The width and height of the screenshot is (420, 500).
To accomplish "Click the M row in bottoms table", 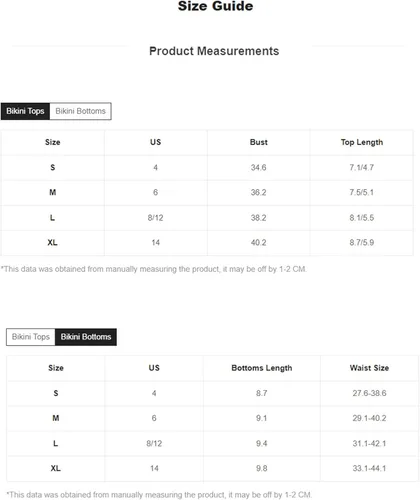I will click(x=212, y=418).
